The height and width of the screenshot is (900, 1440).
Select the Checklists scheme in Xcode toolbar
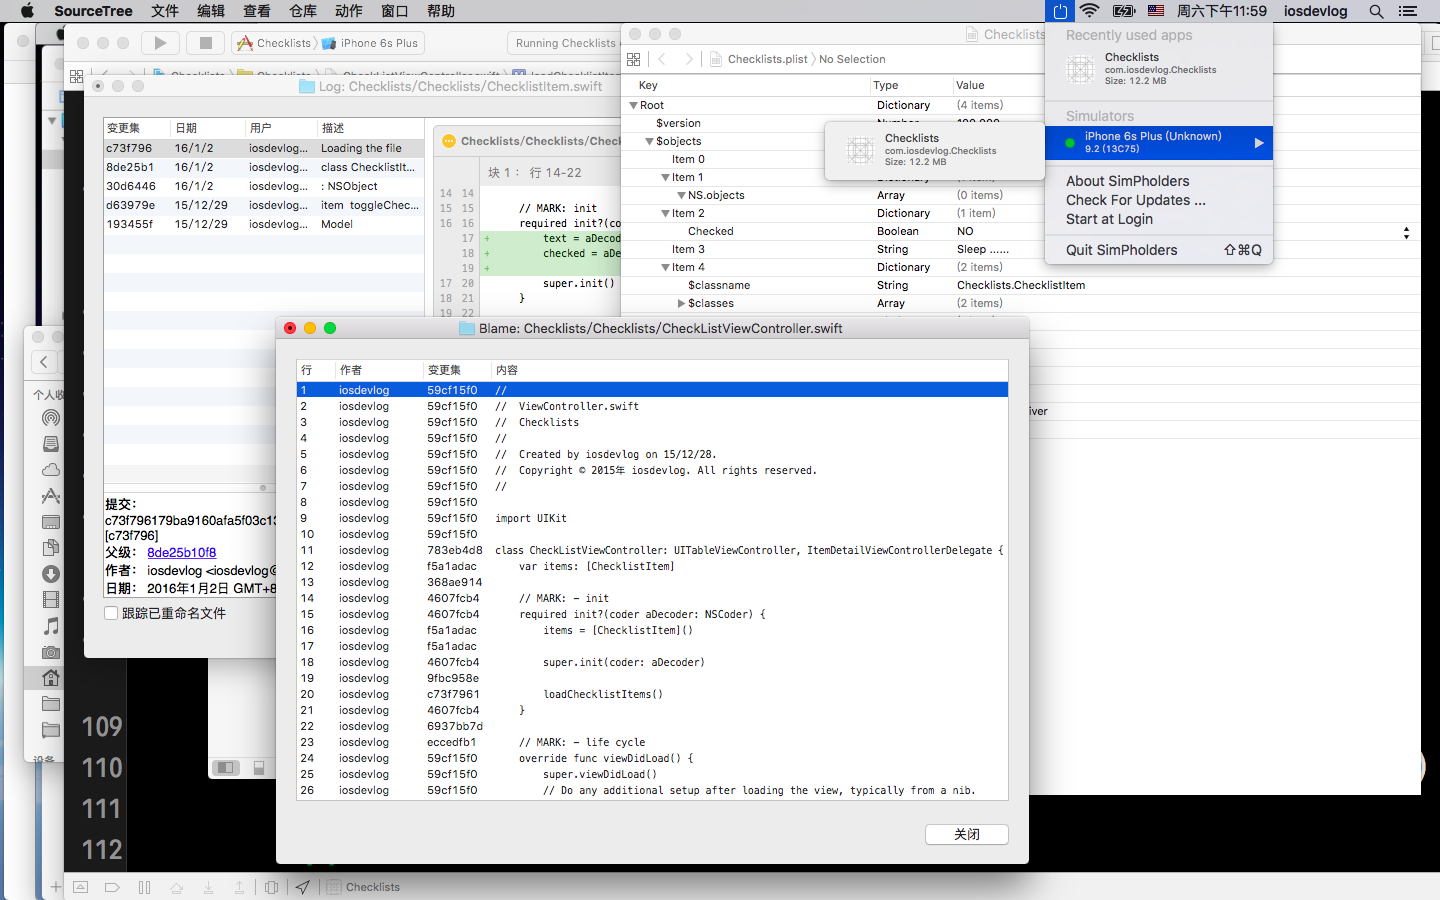(274, 43)
